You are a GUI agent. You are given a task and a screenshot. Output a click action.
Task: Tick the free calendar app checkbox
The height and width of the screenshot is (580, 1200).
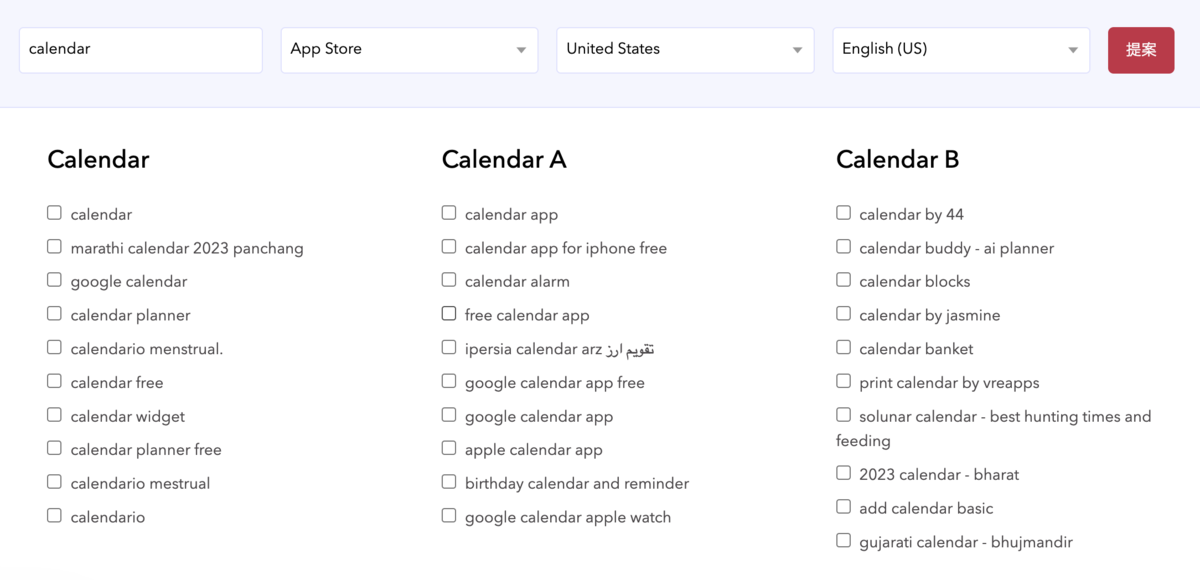coord(449,314)
